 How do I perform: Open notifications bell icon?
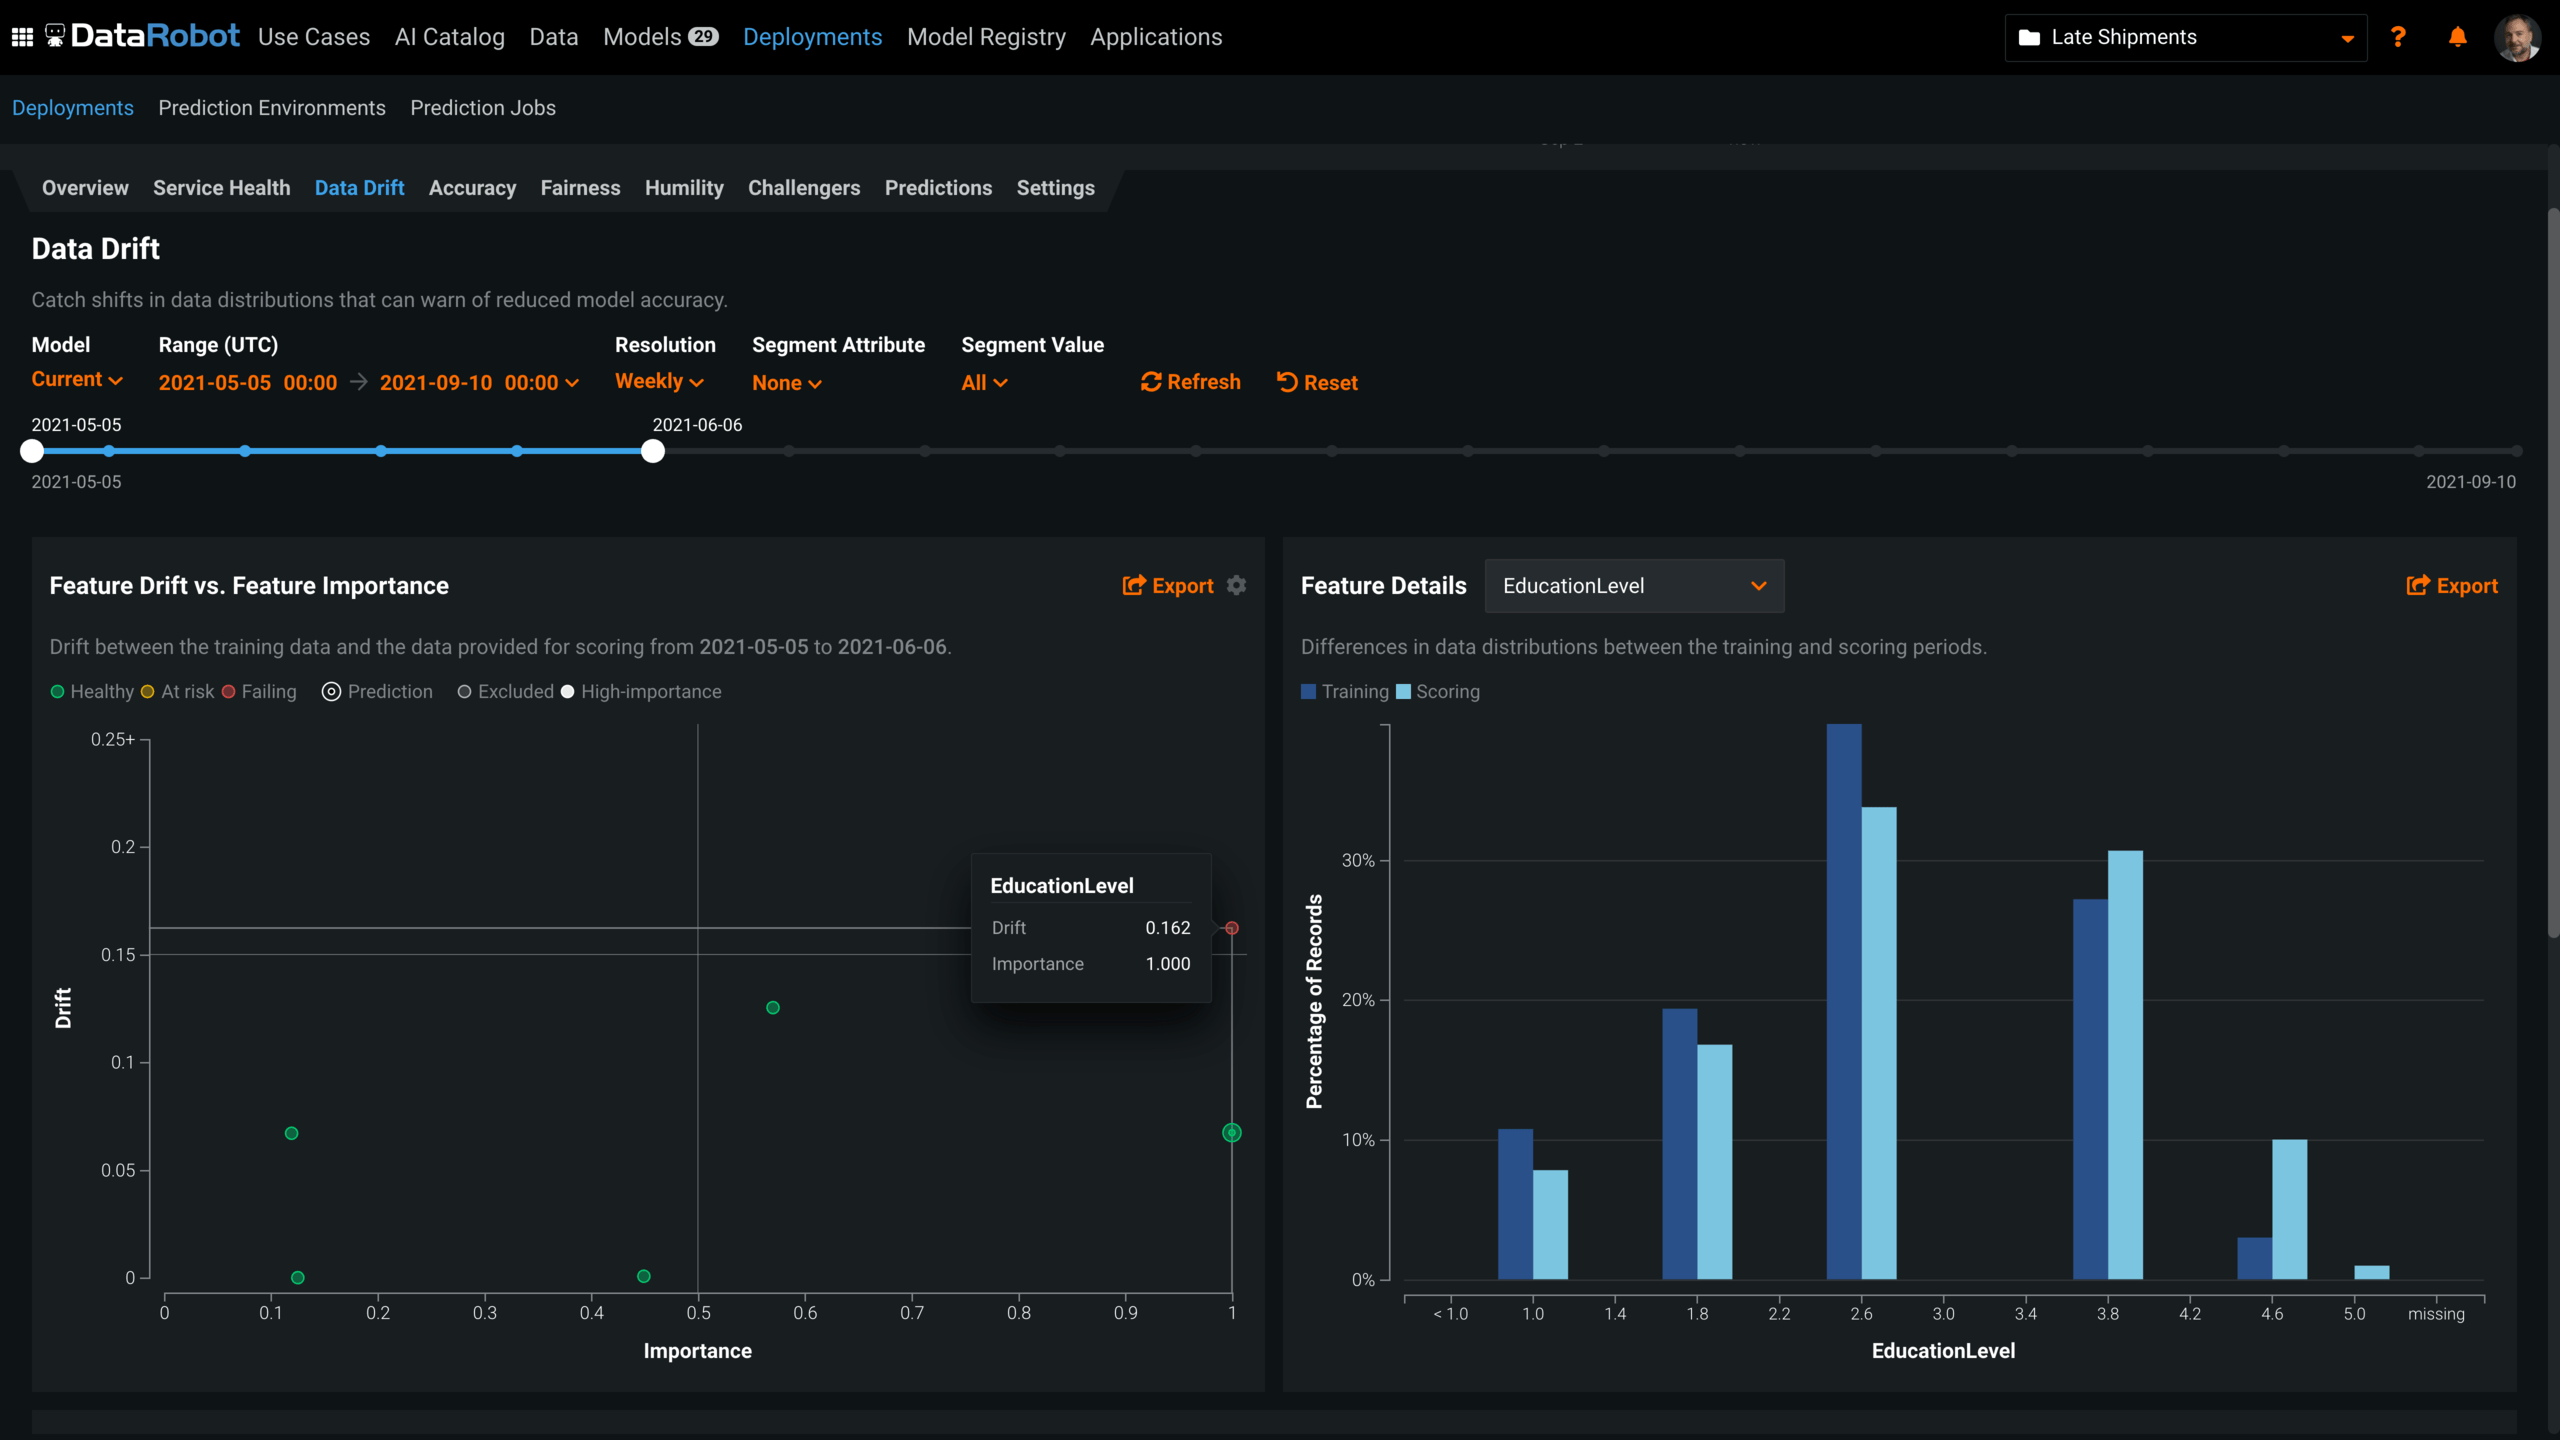coord(2457,37)
